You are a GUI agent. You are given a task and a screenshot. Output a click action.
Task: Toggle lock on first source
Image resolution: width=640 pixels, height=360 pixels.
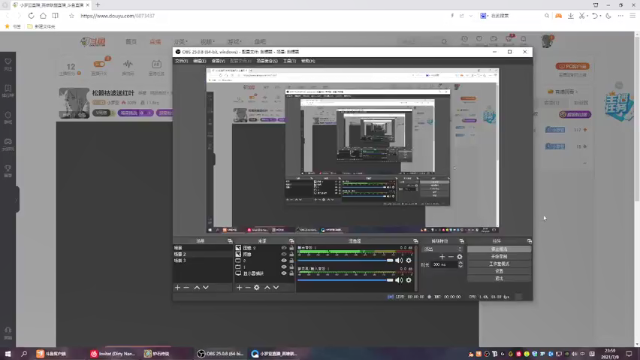pyautogui.click(x=291, y=248)
